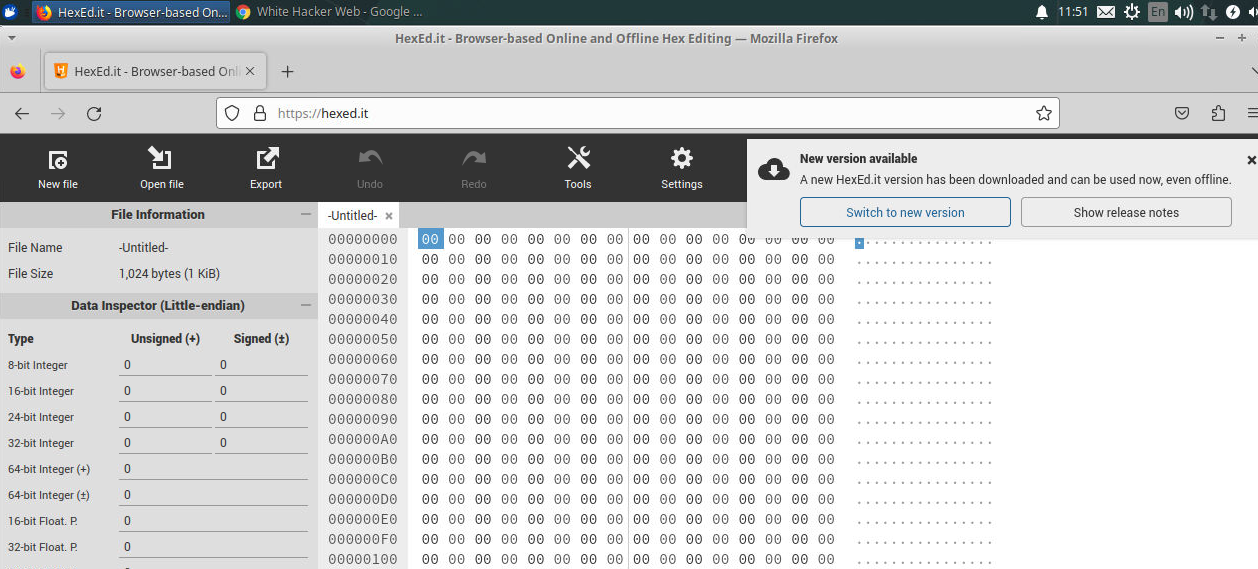Viewport: 1258px width, 569px height.
Task: Open the brightness indicator in tray
Action: pos(1132,12)
